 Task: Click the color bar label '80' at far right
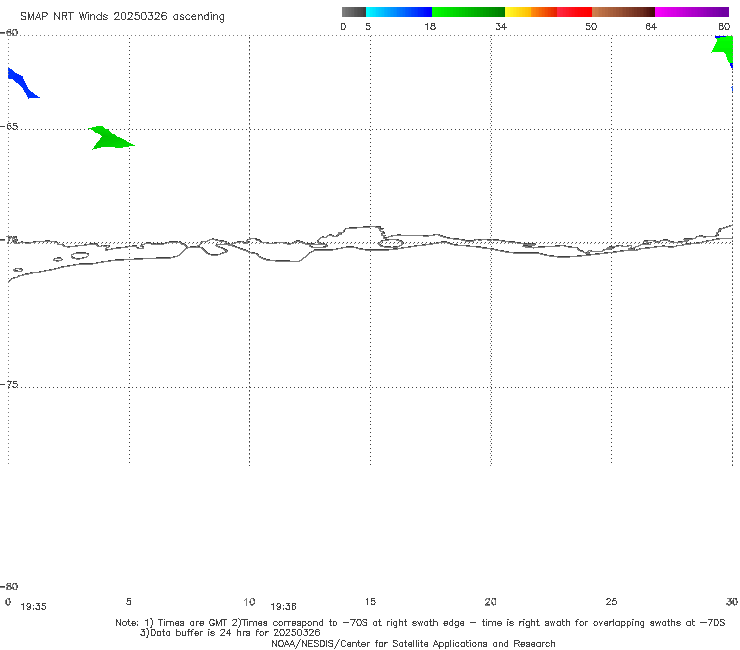click(724, 26)
